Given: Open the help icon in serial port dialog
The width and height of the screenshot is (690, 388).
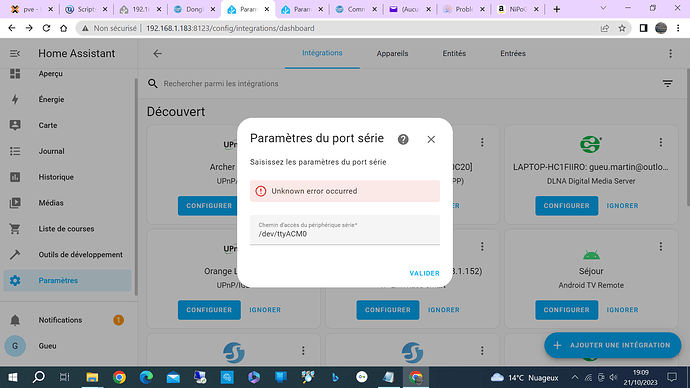Looking at the screenshot, I should tap(403, 139).
